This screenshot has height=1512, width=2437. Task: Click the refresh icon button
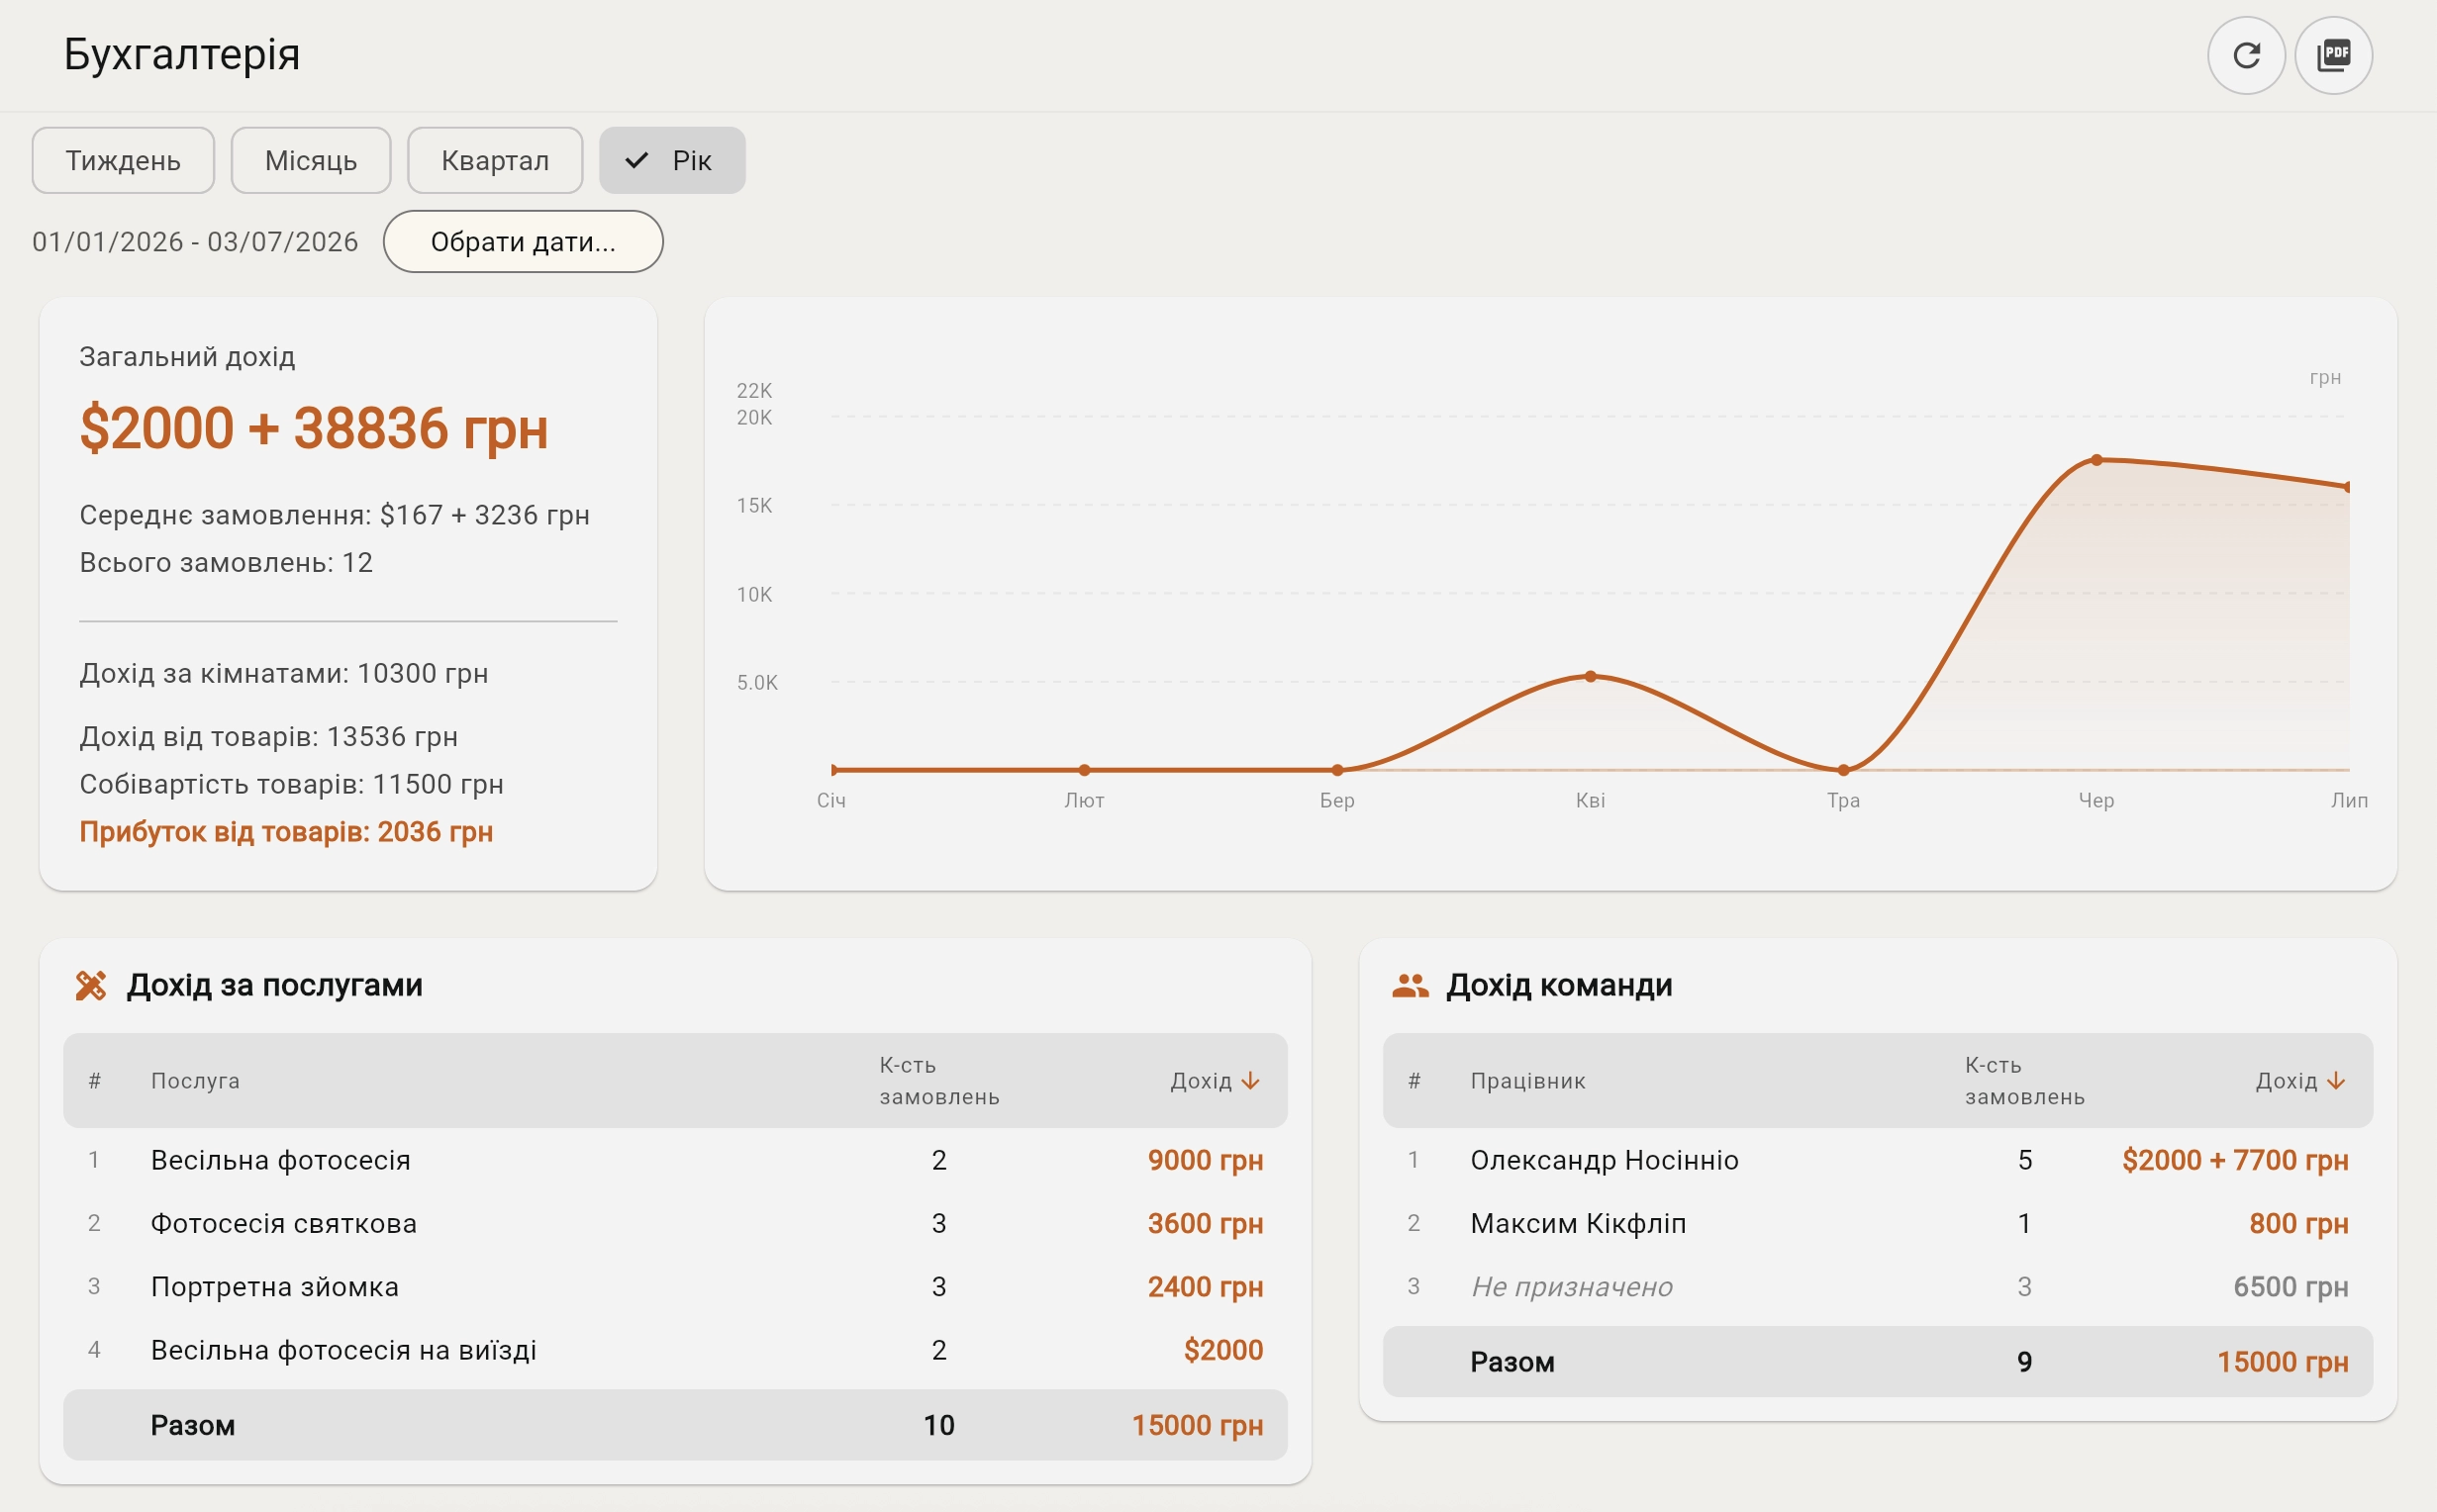click(2246, 55)
